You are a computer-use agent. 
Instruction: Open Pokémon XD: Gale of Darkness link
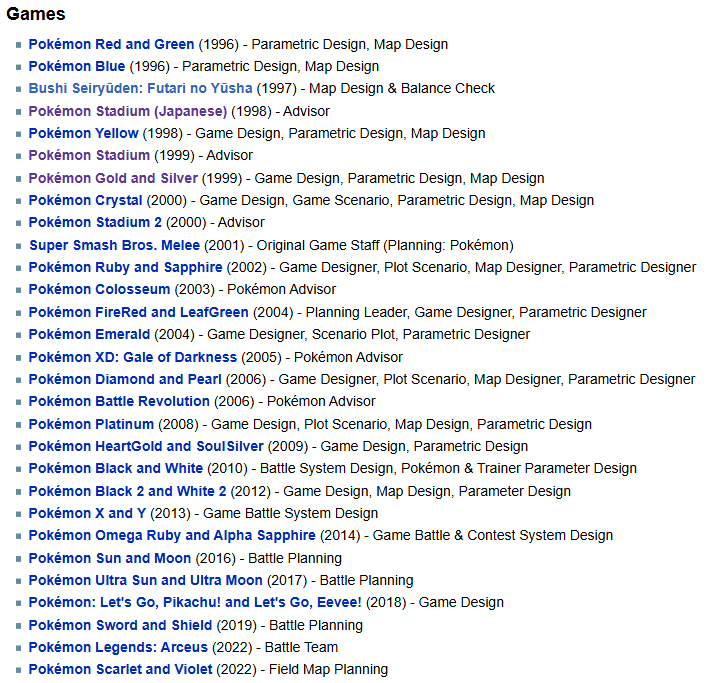(133, 357)
